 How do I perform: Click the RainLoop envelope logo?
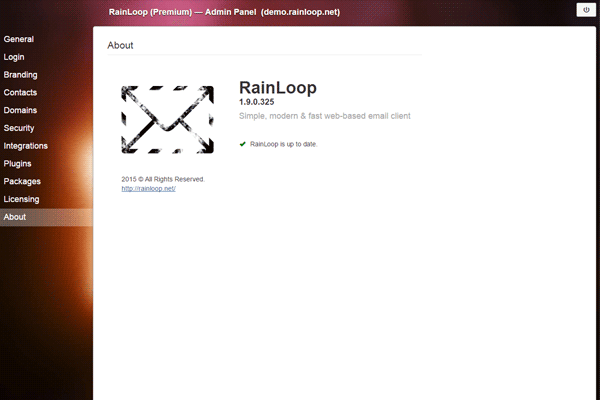167,120
